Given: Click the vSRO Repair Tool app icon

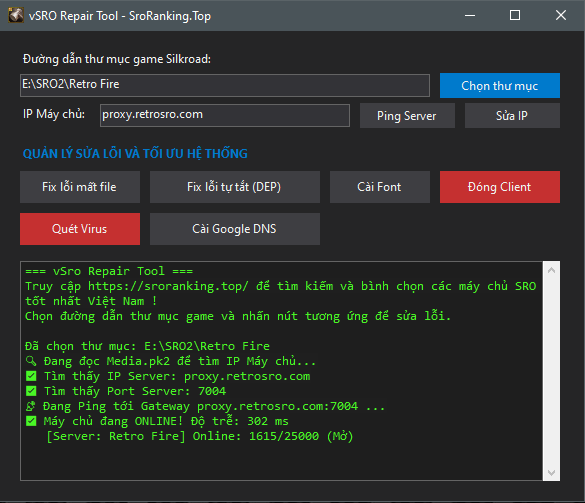Looking at the screenshot, I should pos(16,15).
